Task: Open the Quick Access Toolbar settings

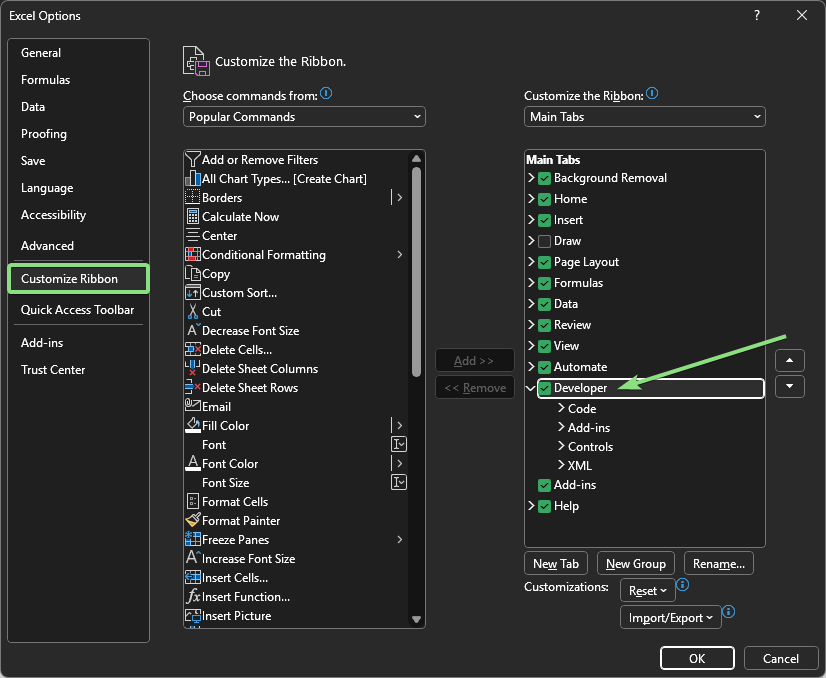Action: tap(76, 310)
